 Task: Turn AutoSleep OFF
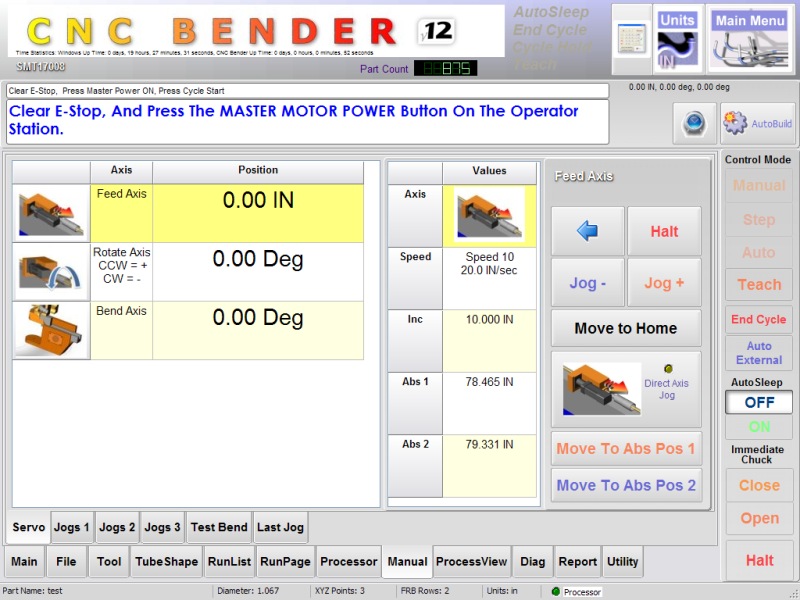[x=759, y=402]
